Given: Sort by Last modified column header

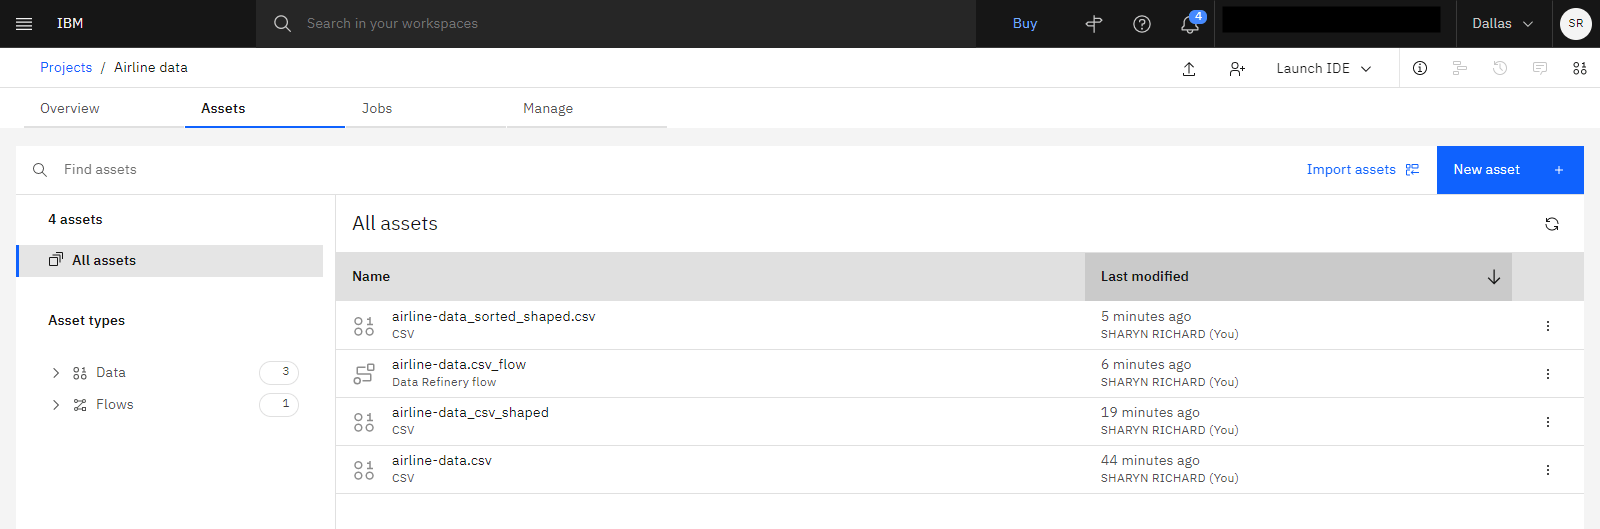Looking at the screenshot, I should click(1298, 277).
